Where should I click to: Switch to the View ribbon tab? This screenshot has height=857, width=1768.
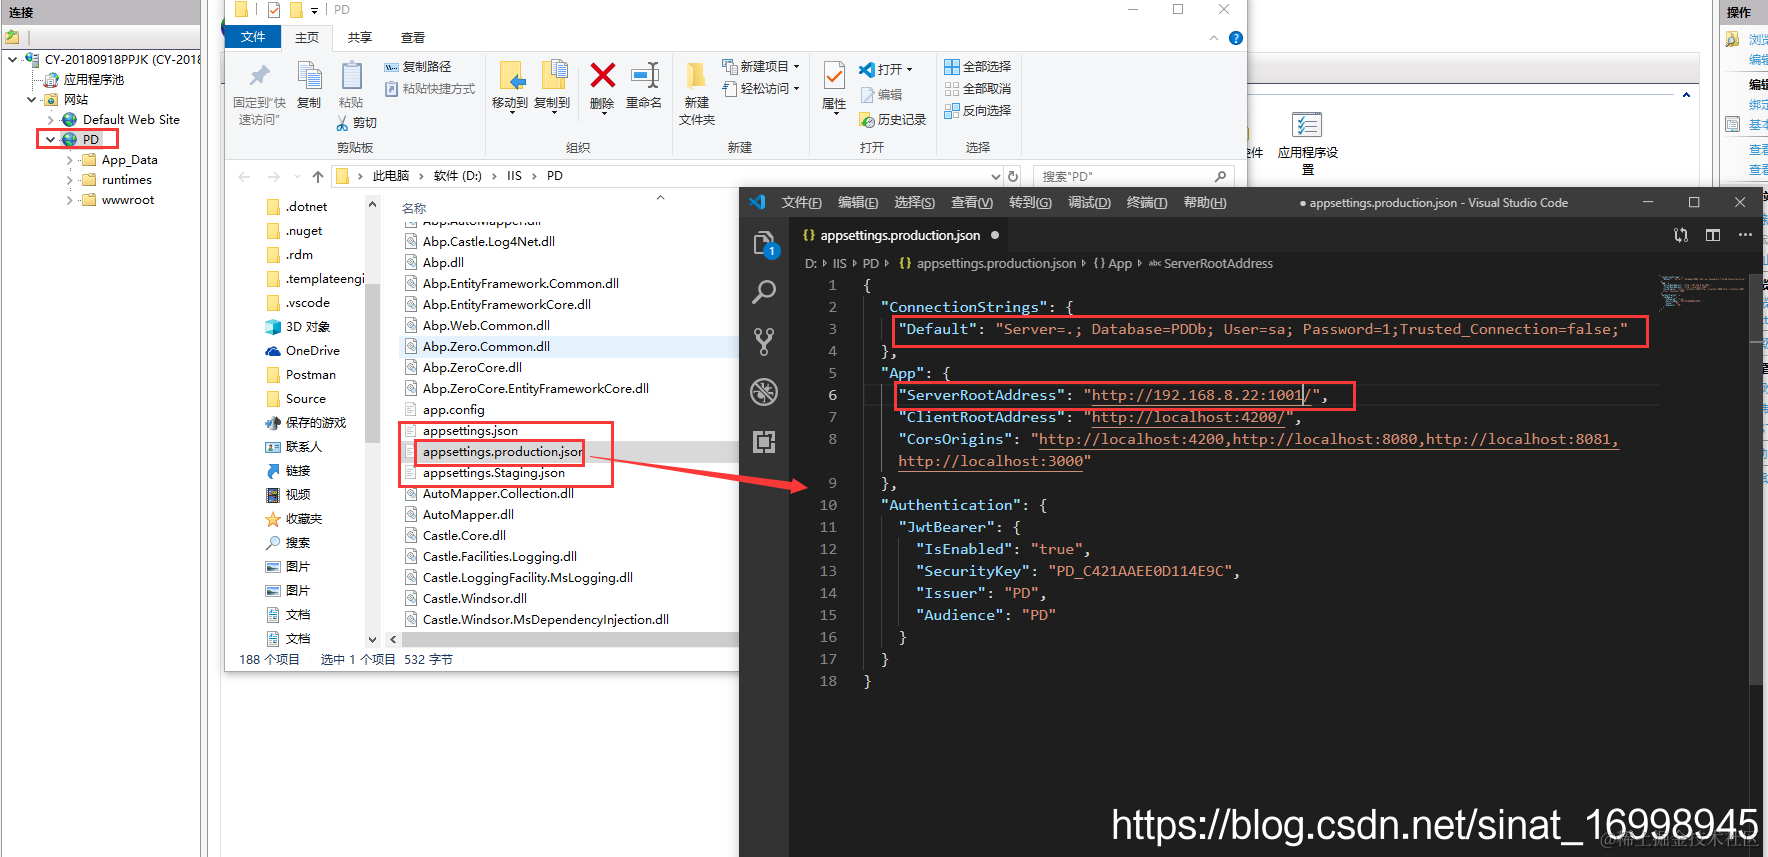click(413, 38)
